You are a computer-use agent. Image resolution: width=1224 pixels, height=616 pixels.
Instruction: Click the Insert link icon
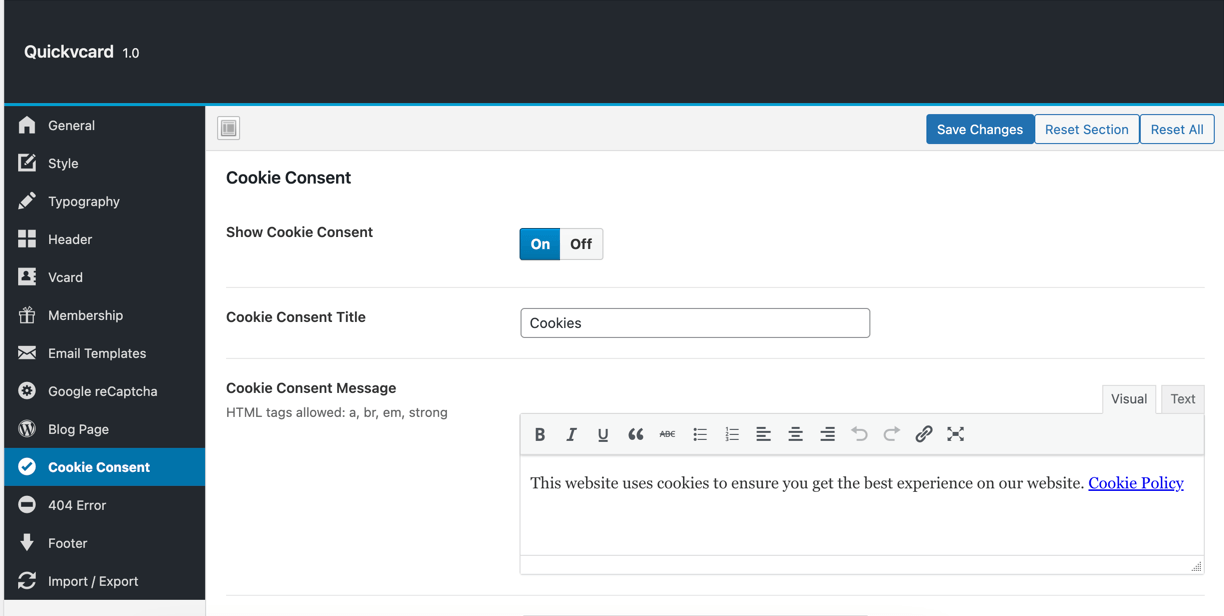point(923,434)
